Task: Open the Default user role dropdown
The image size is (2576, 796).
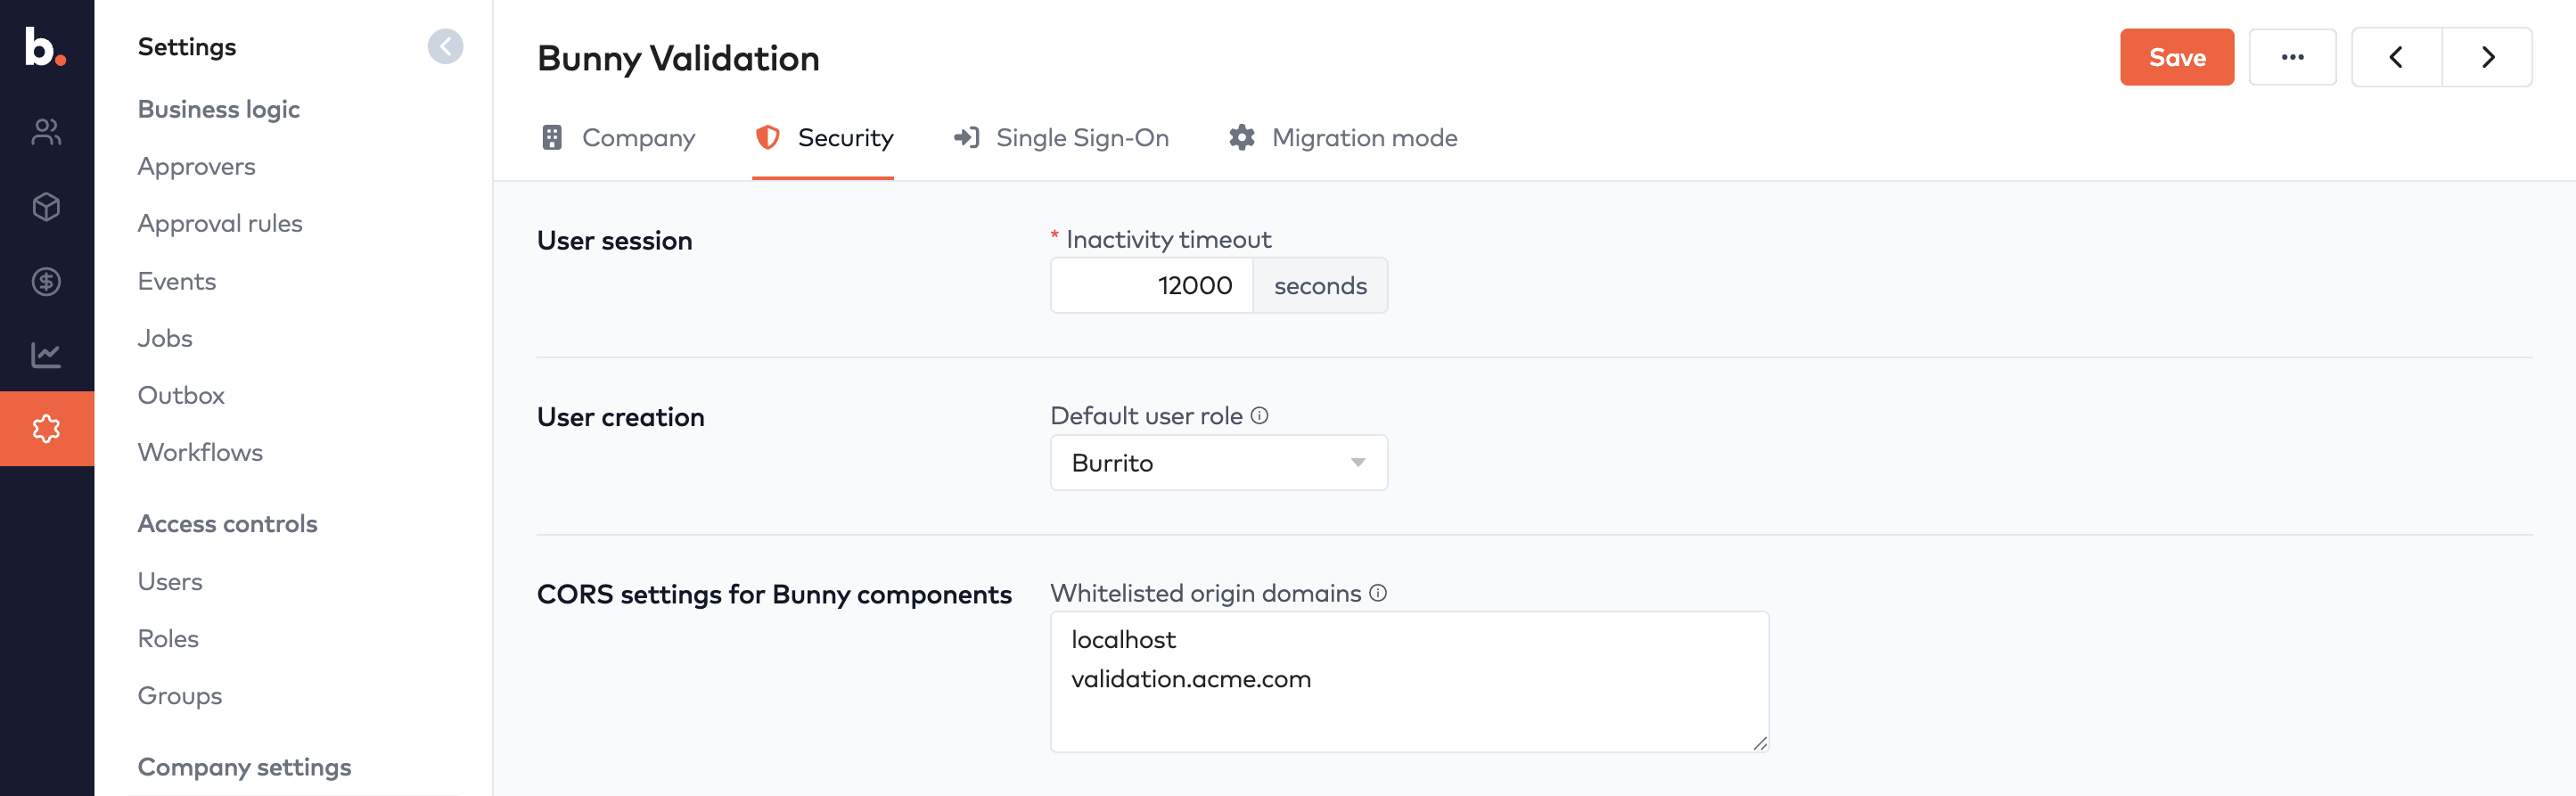Action: pyautogui.click(x=1218, y=463)
